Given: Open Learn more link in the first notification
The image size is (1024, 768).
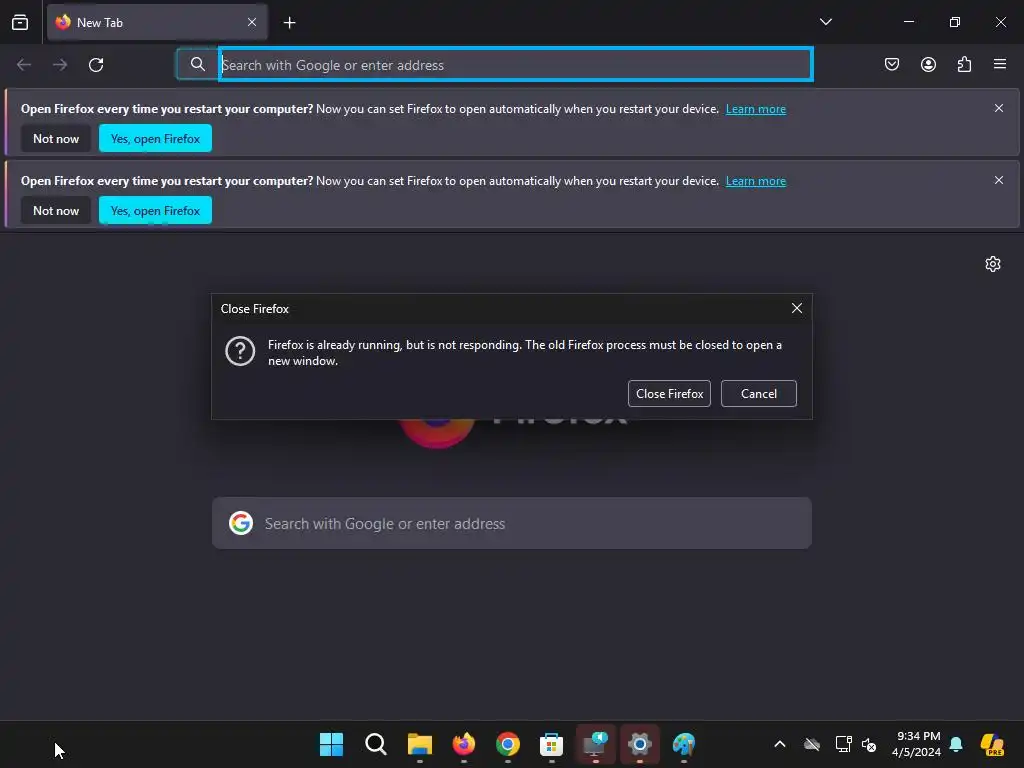Looking at the screenshot, I should 756,109.
